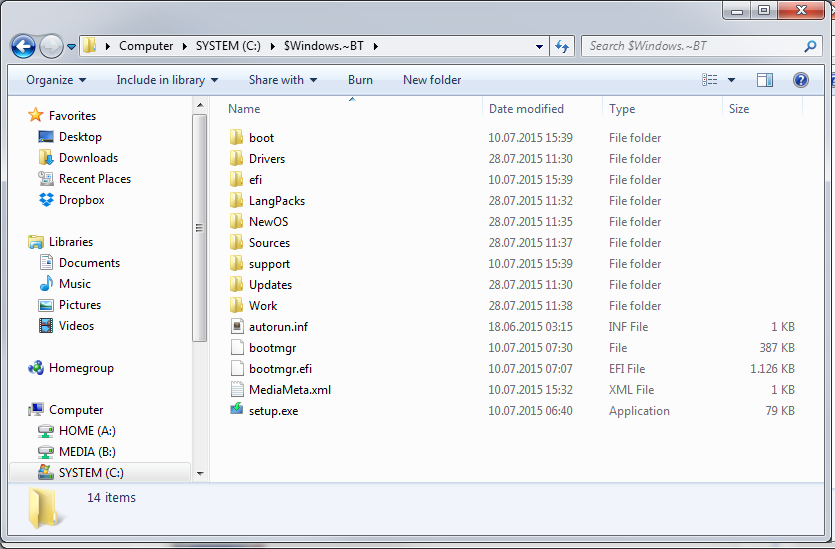Select the MediaMeta.xml file icon
Screen dimensions: 835x549
(x=236, y=390)
